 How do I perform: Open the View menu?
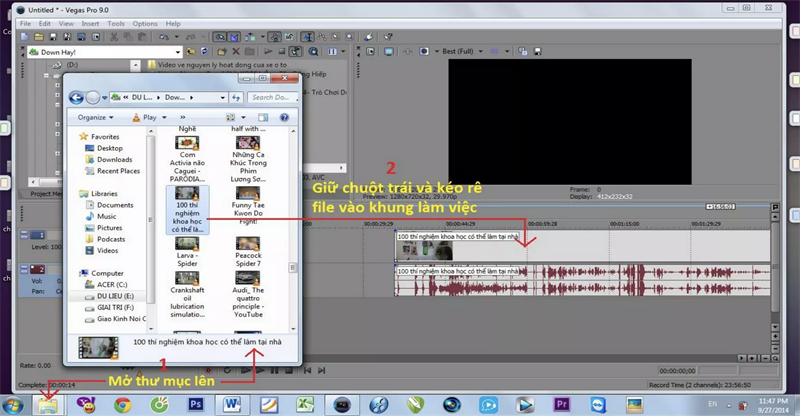point(66,23)
